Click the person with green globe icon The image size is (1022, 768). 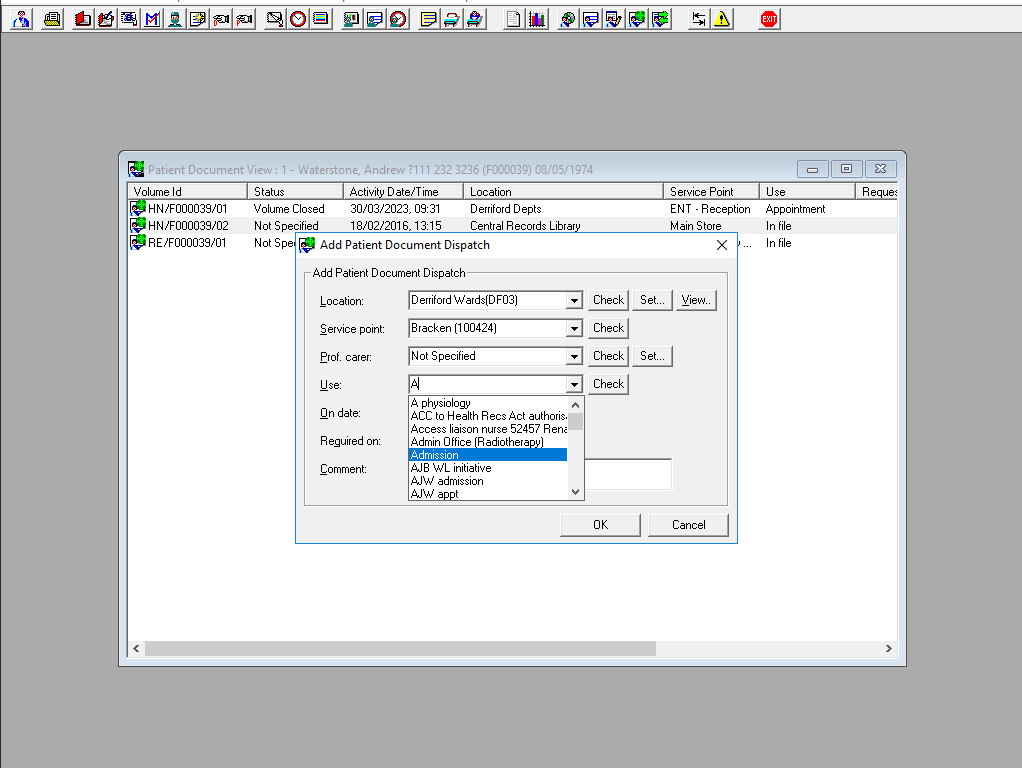(x=637, y=19)
